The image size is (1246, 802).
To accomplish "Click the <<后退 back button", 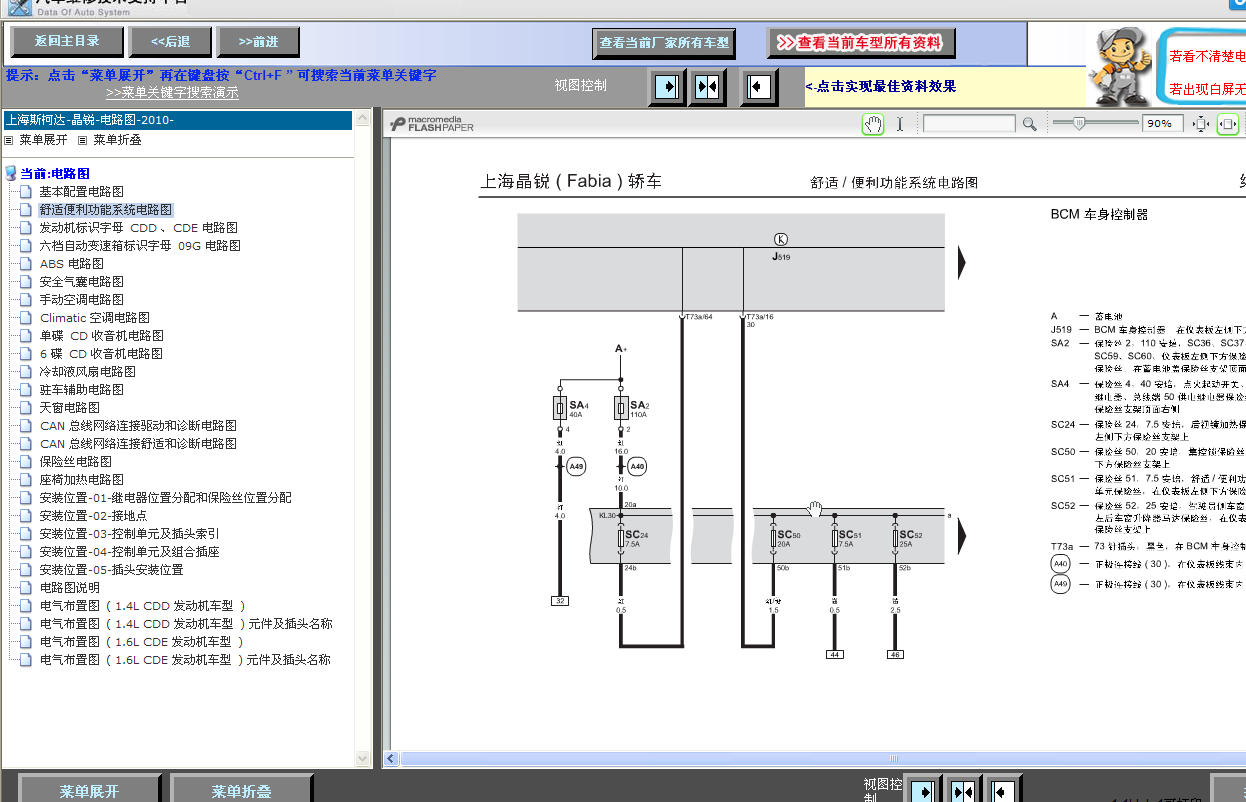I will 171,41.
